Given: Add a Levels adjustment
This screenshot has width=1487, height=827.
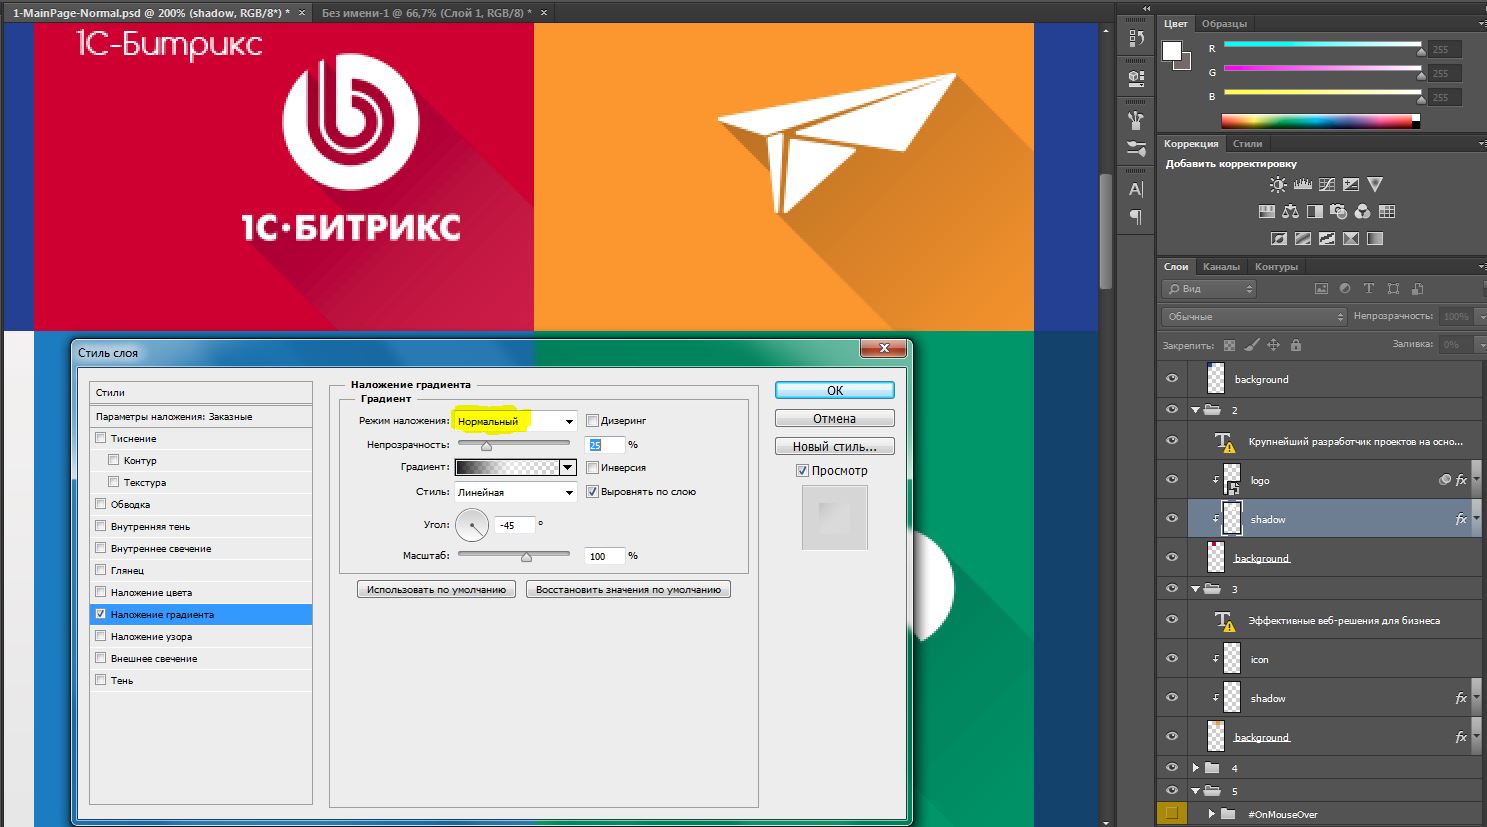Looking at the screenshot, I should (x=1302, y=185).
